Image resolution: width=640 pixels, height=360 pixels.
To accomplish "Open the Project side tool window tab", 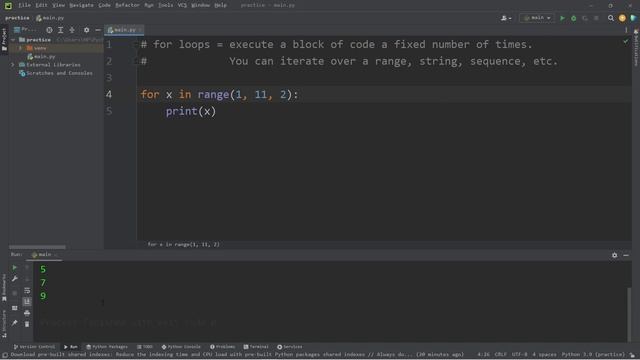I will 4,40.
